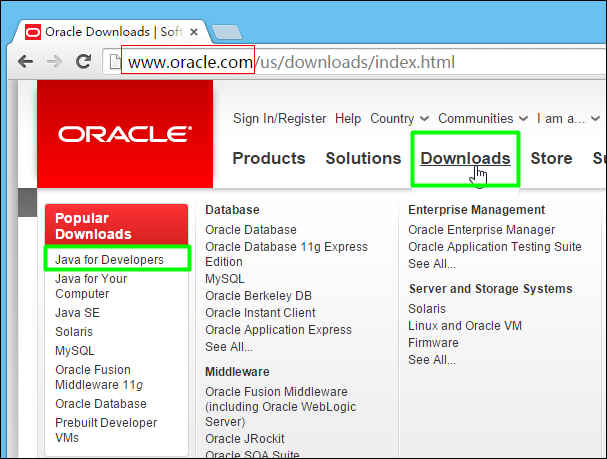Image resolution: width=607 pixels, height=459 pixels.
Task: Click Server and Storage Systems heading
Action: 490,289
